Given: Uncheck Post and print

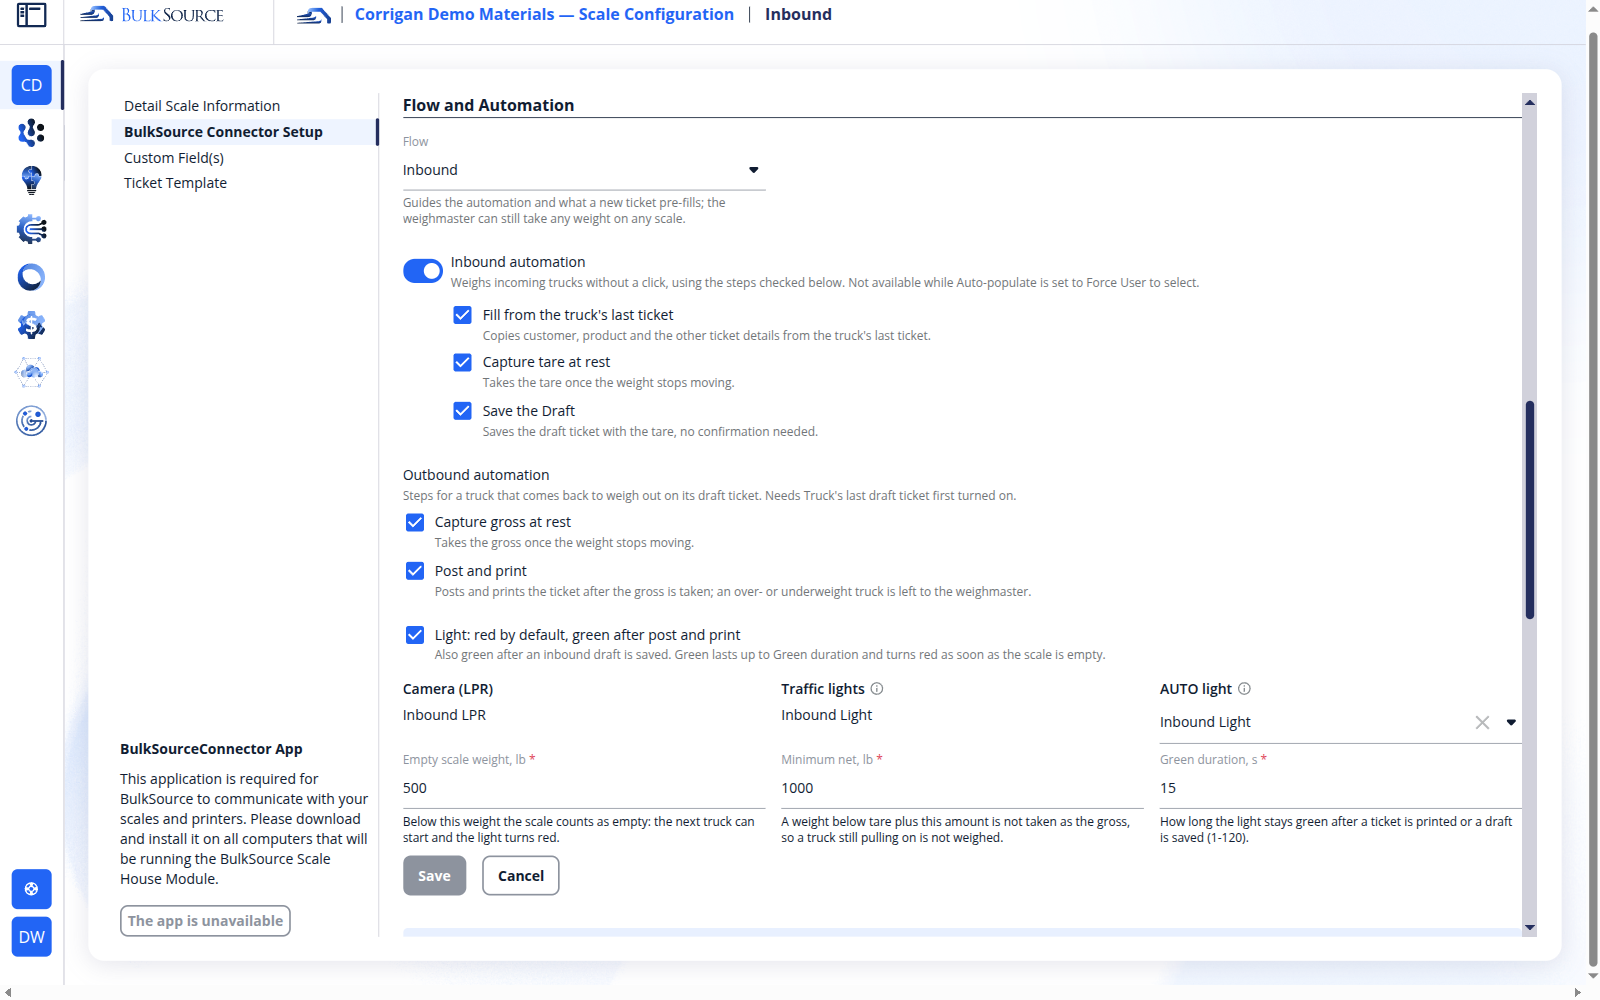Looking at the screenshot, I should (415, 571).
